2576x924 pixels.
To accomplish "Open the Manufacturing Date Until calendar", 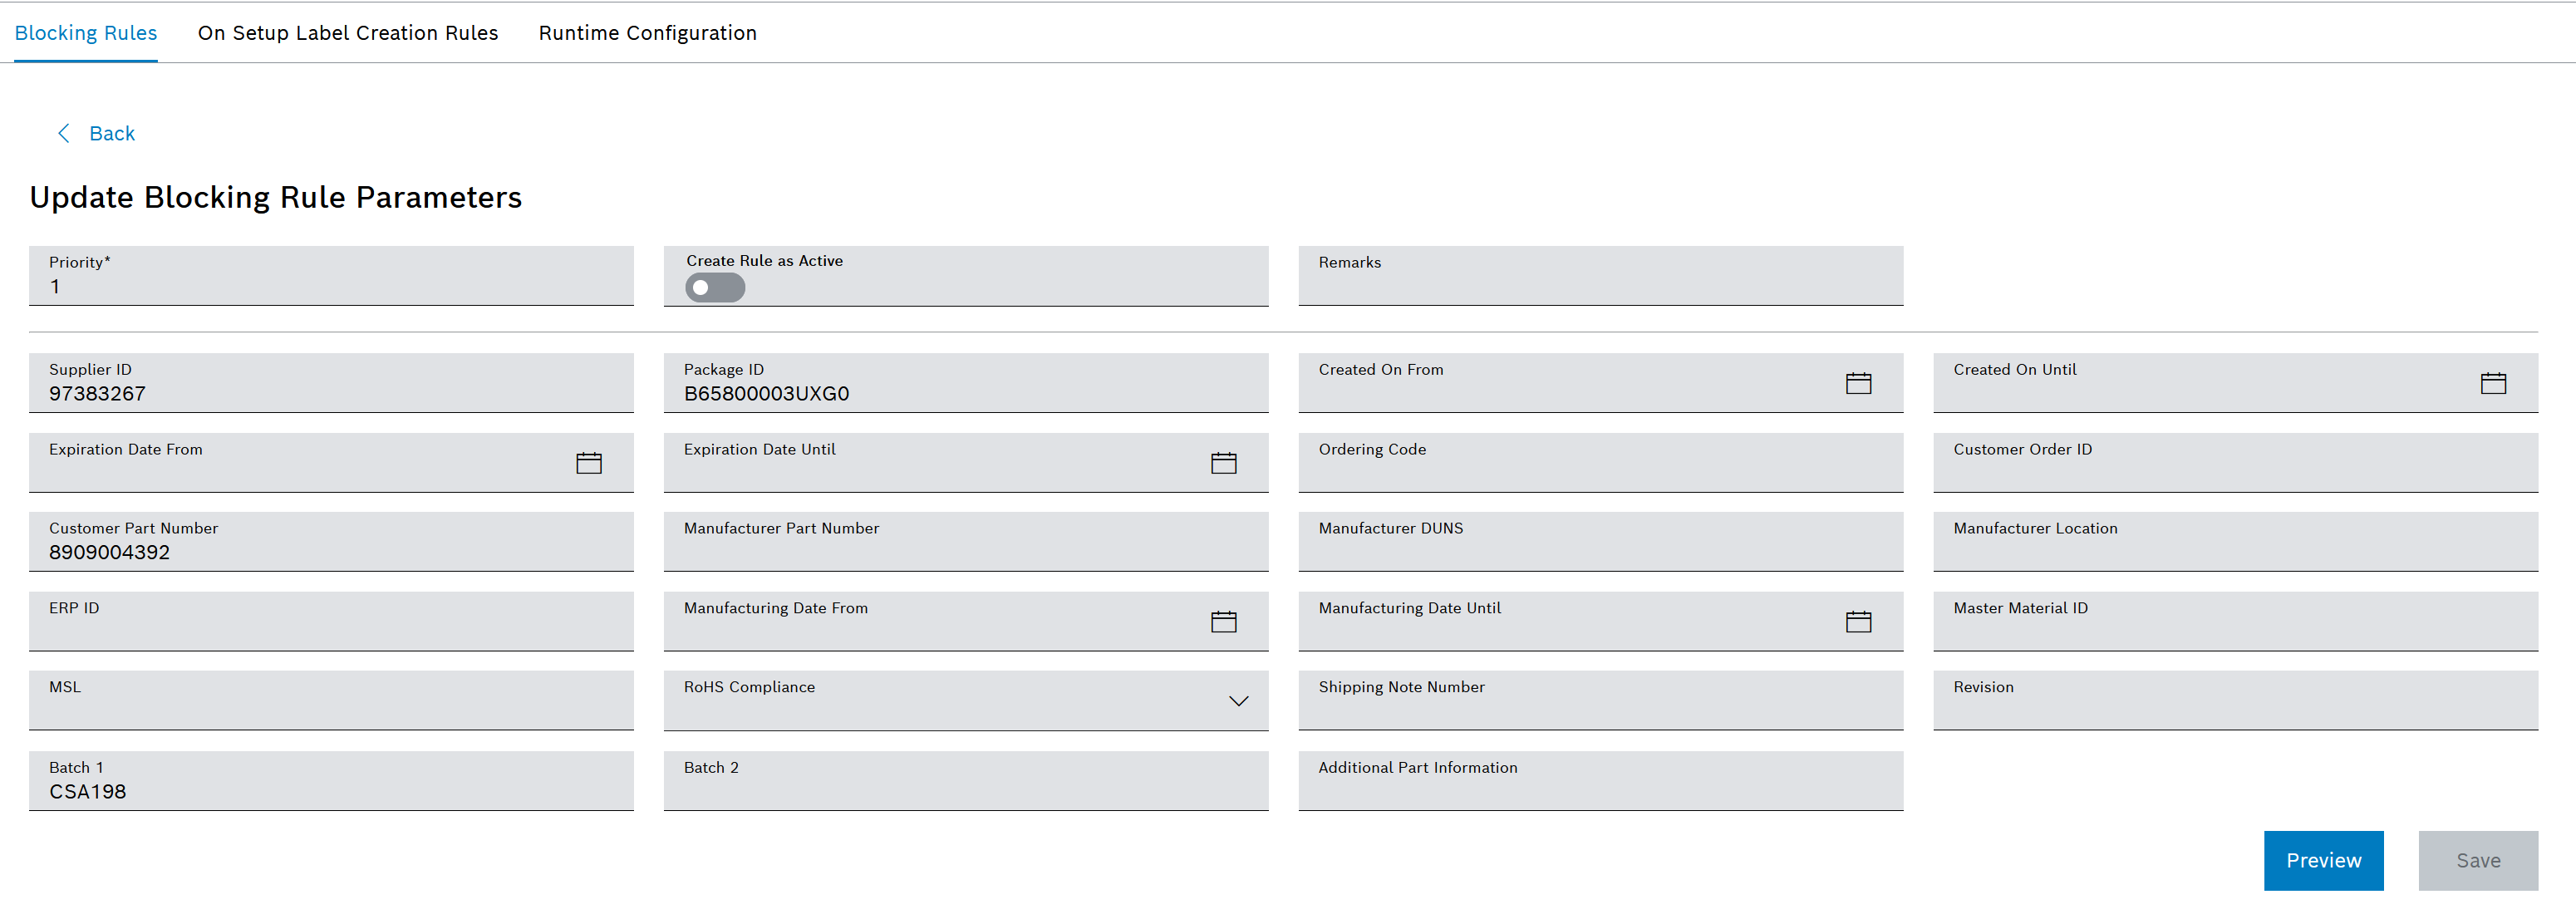I will 1858,622.
